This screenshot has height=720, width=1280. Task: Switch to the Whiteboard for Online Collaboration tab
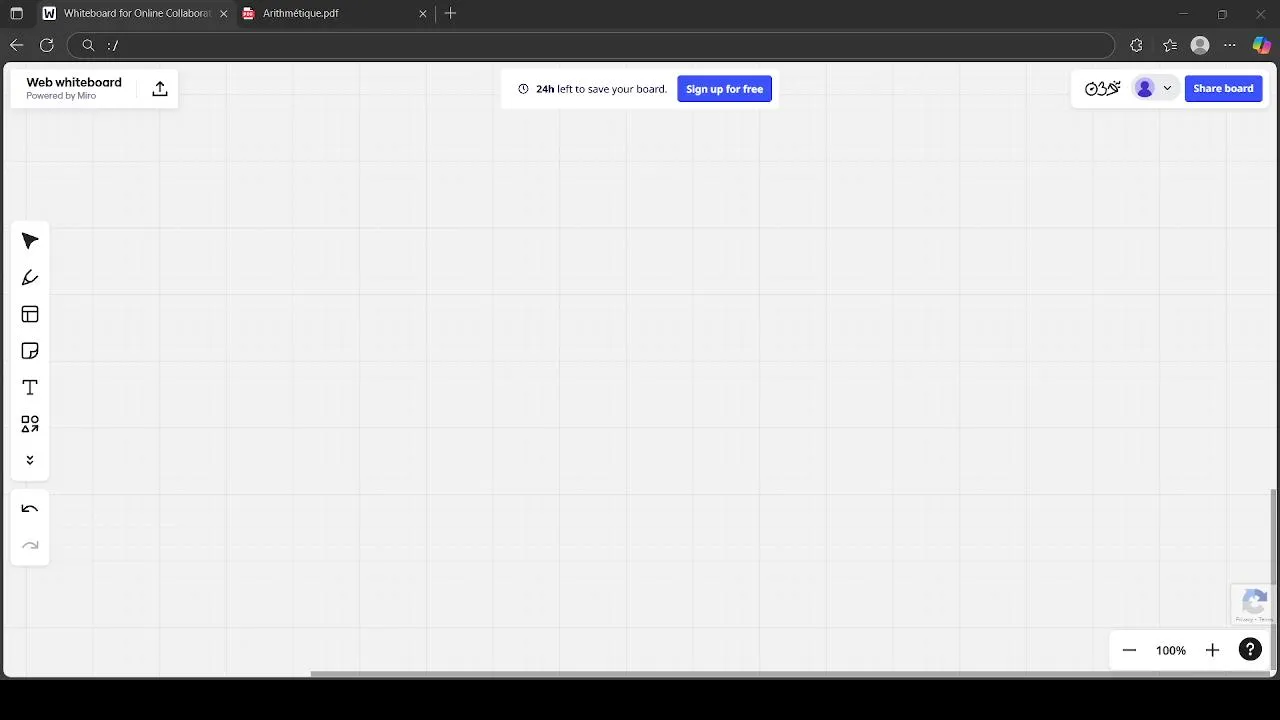coord(135,14)
